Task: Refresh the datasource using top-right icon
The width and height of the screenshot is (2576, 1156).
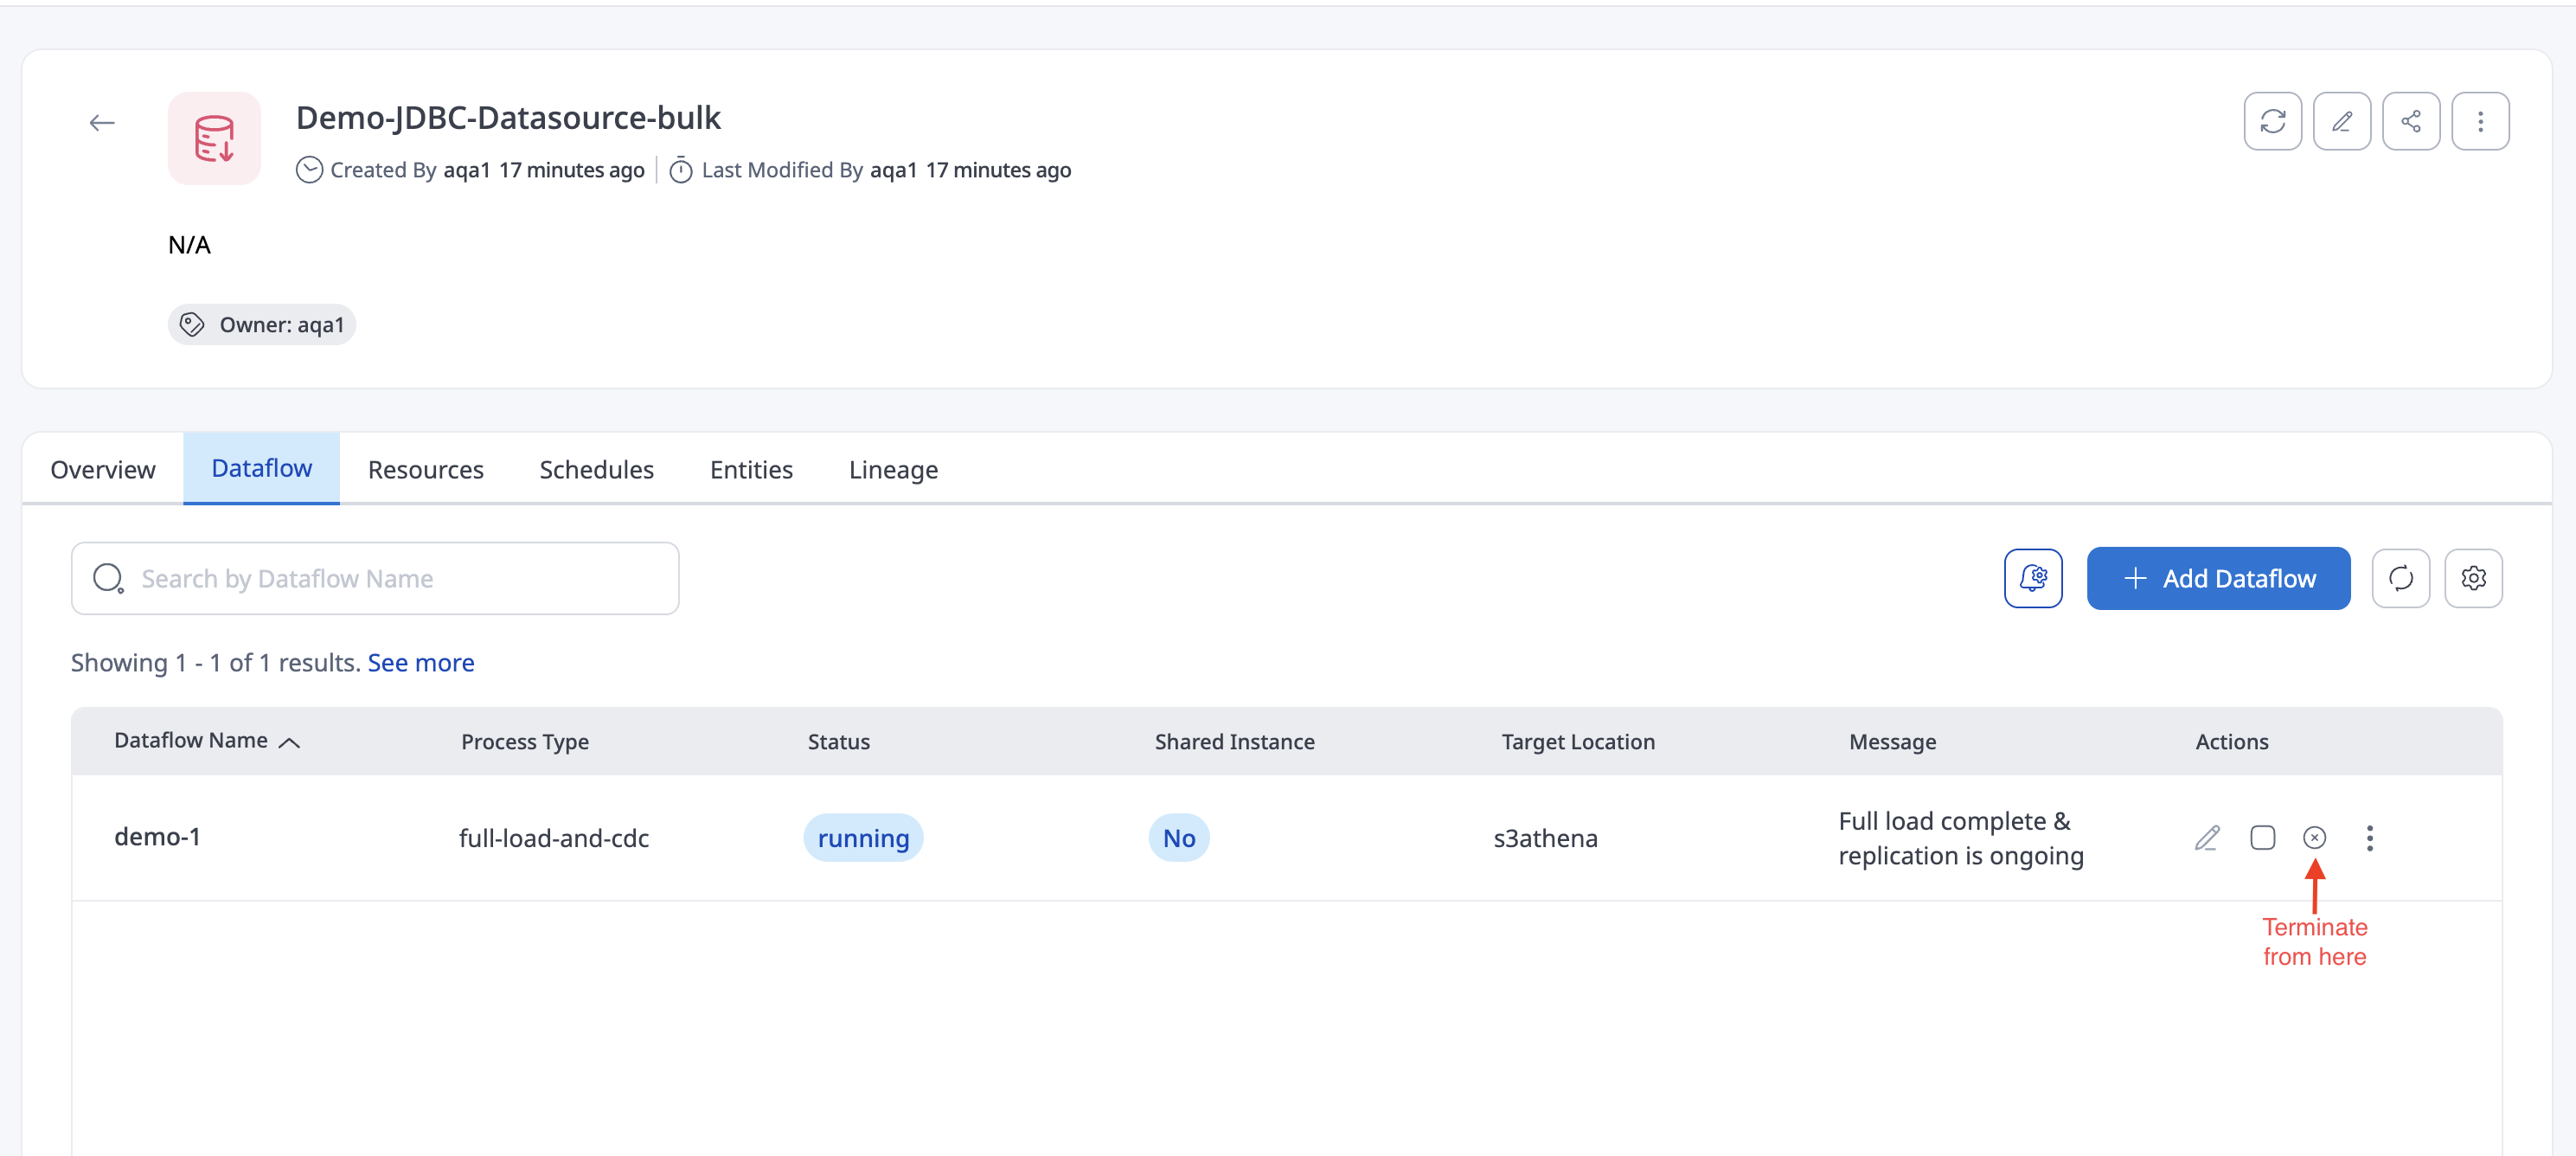Action: 2272,121
